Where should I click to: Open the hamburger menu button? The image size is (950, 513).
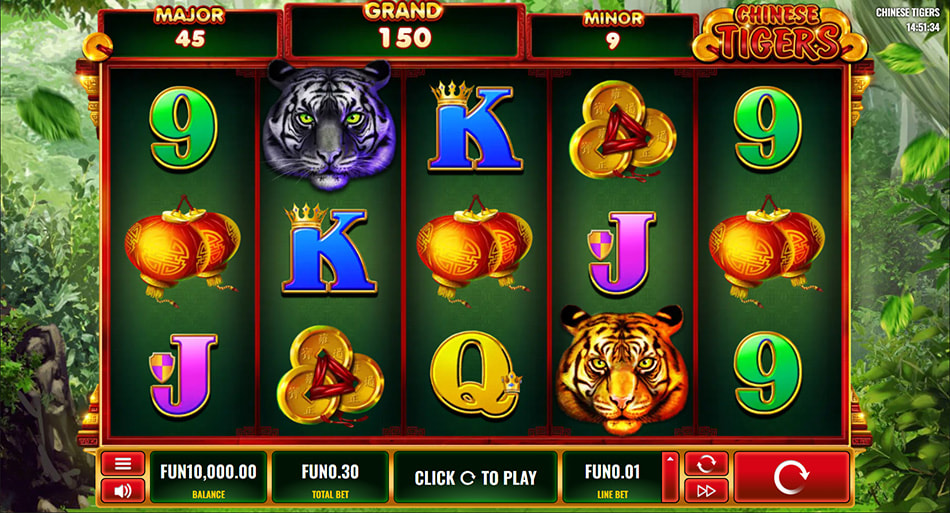pyautogui.click(x=123, y=464)
